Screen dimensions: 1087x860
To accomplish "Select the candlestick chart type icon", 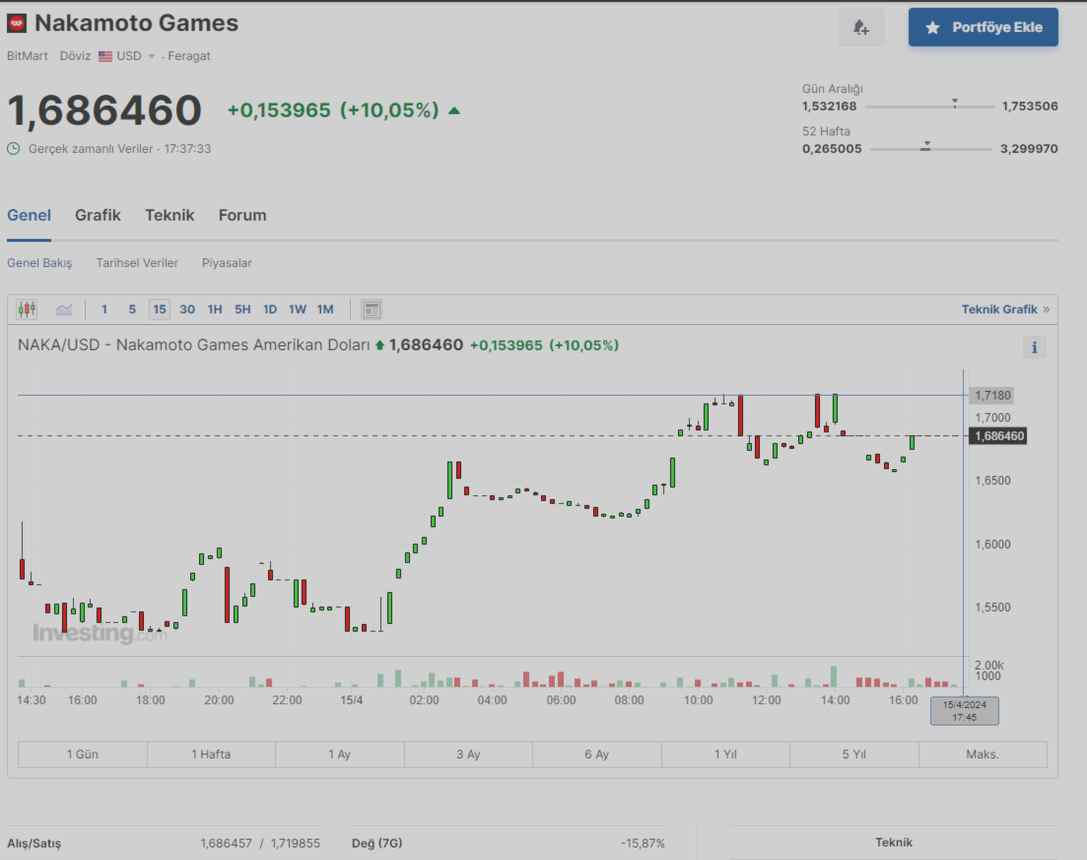I will pos(27,309).
